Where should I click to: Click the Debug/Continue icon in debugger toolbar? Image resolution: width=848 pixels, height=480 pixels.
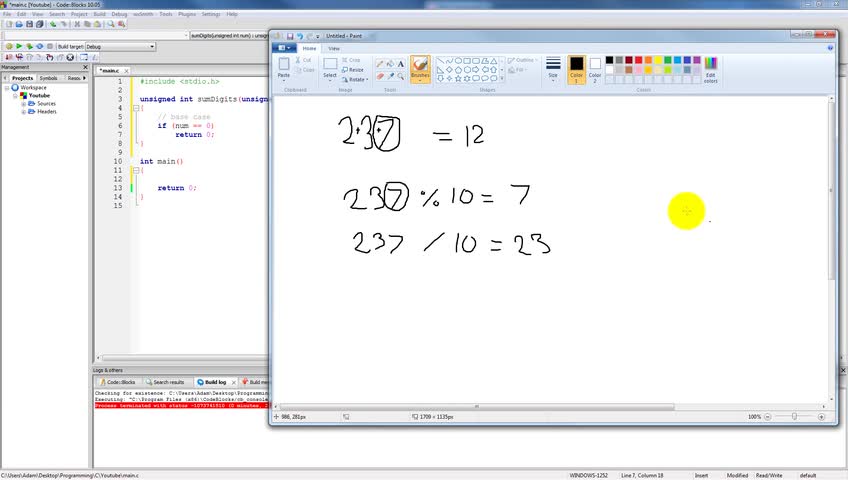point(9,57)
